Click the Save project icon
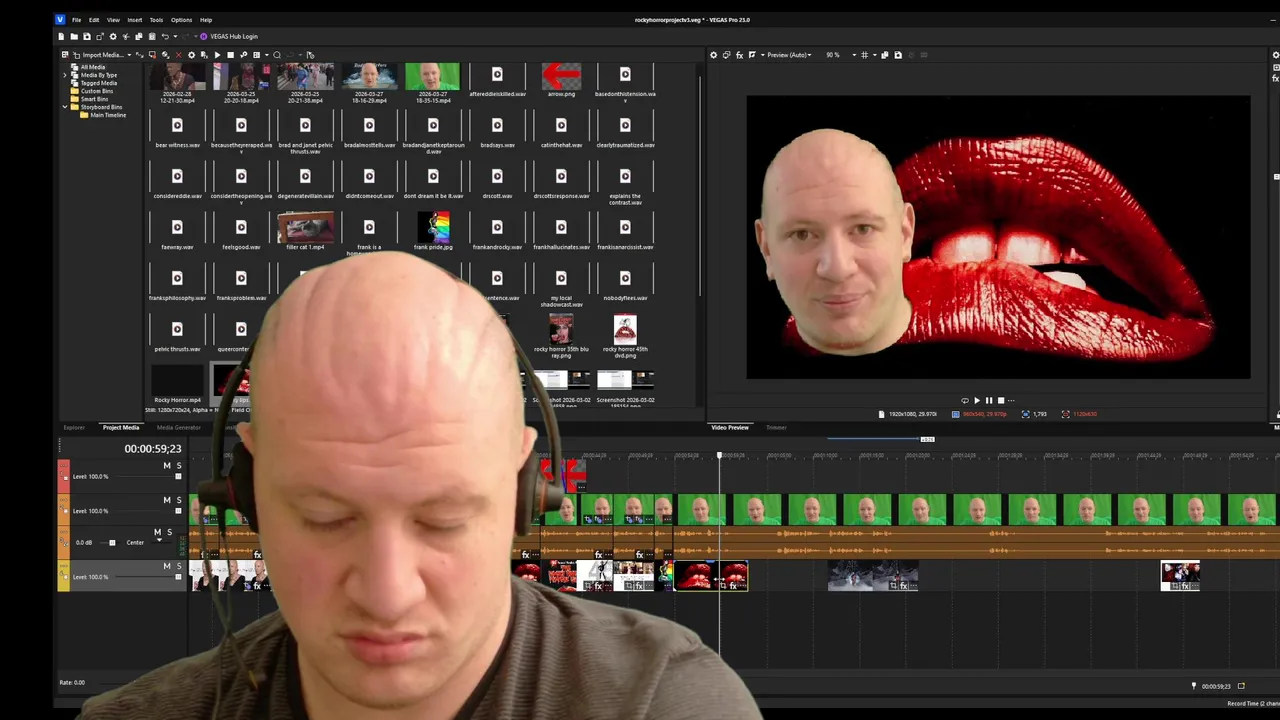 point(87,36)
